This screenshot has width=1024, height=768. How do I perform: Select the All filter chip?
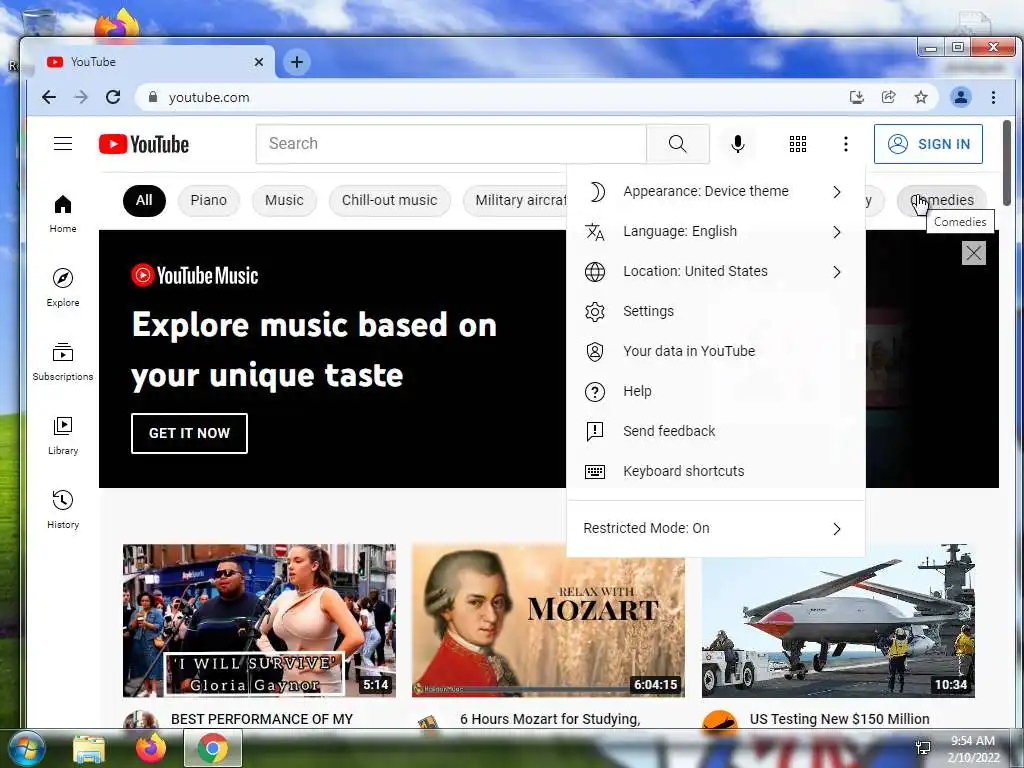click(x=144, y=200)
